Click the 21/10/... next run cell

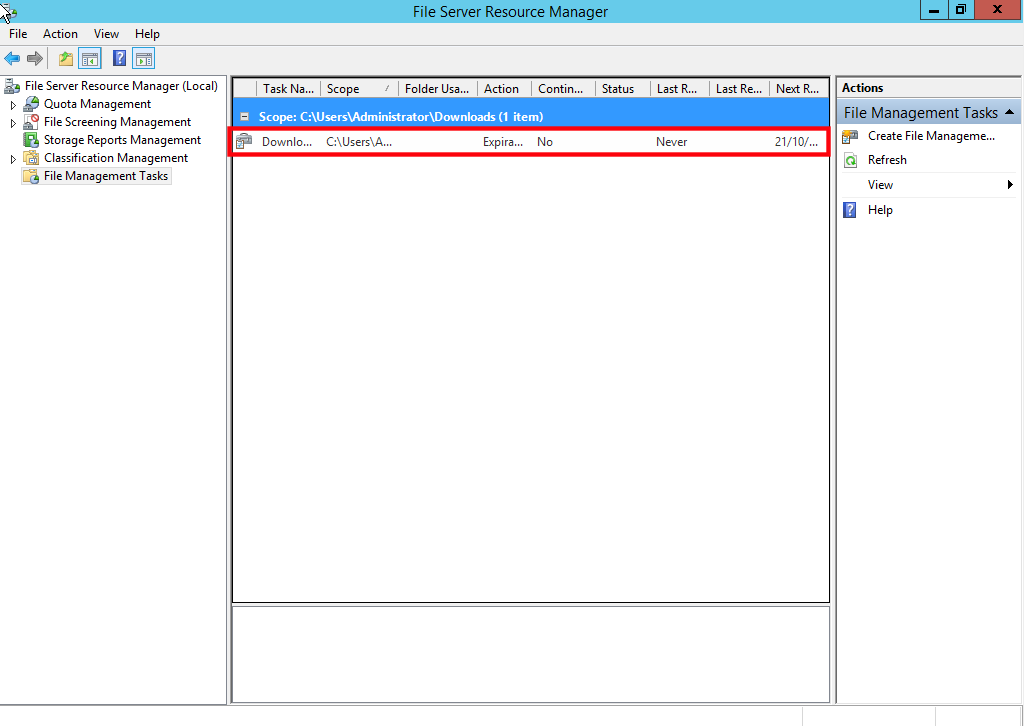coord(796,142)
